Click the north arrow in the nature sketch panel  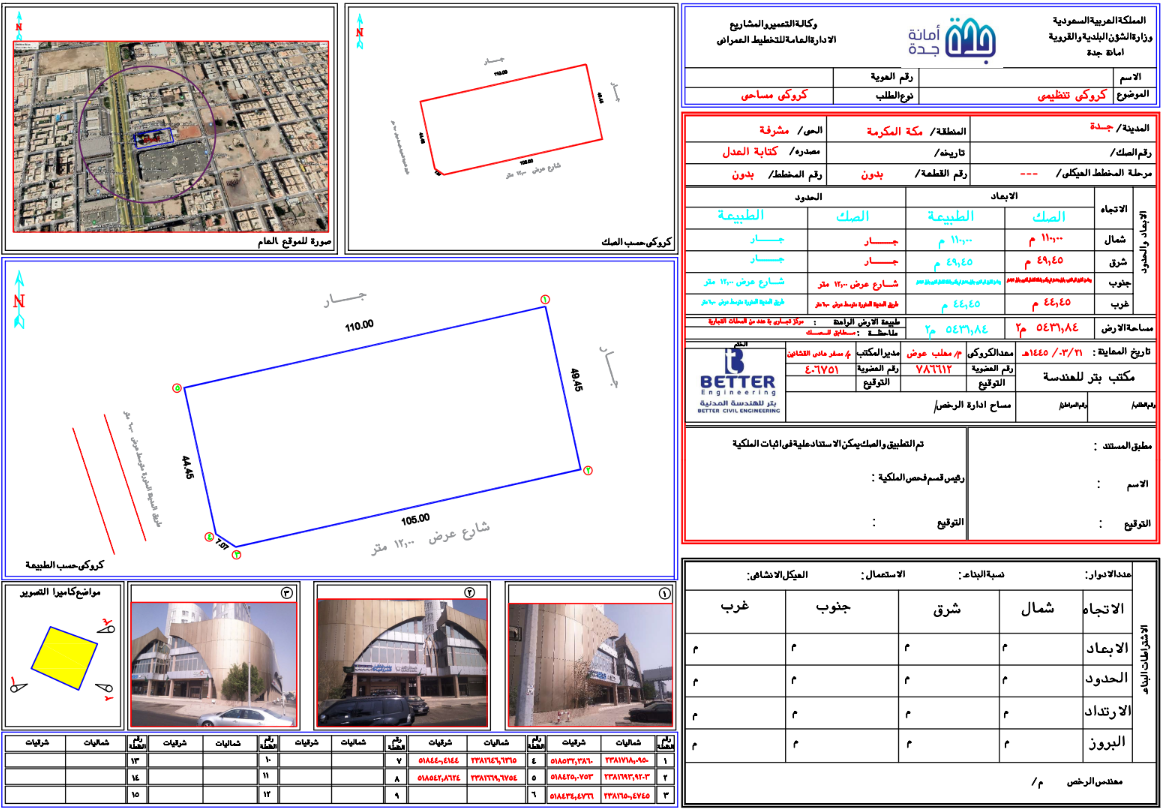click(x=19, y=299)
